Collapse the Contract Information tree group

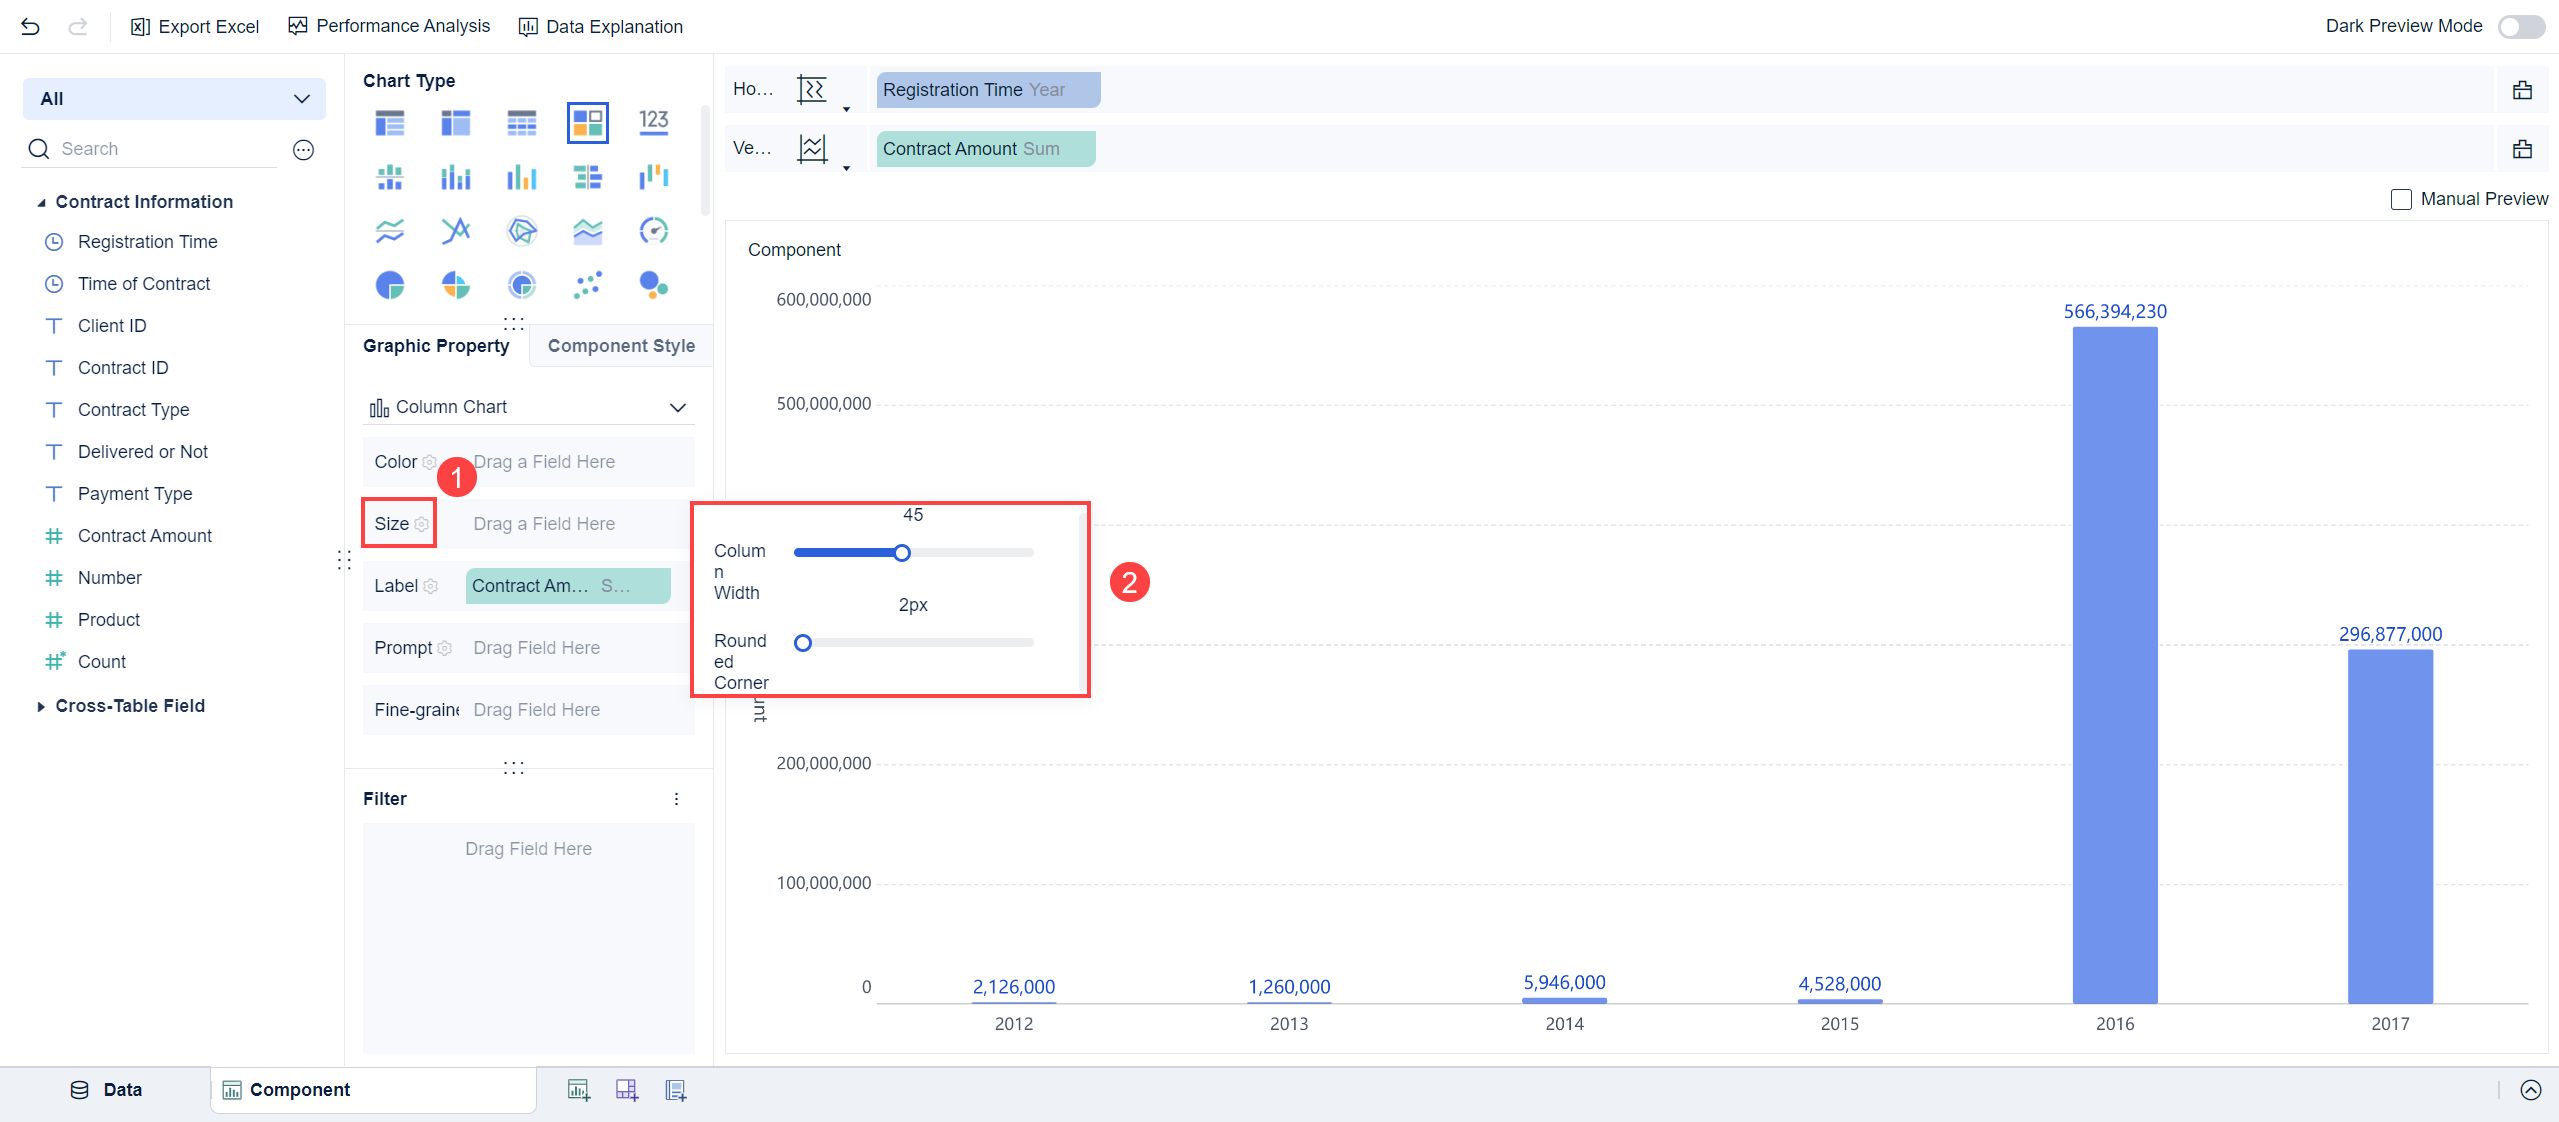pyautogui.click(x=41, y=202)
